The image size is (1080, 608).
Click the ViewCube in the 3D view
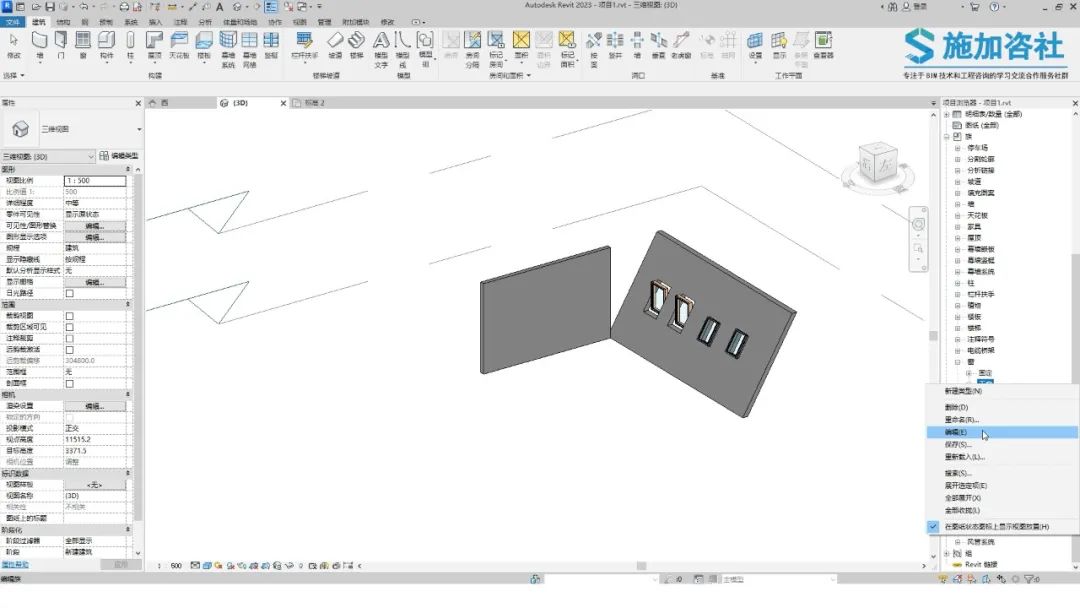point(878,165)
